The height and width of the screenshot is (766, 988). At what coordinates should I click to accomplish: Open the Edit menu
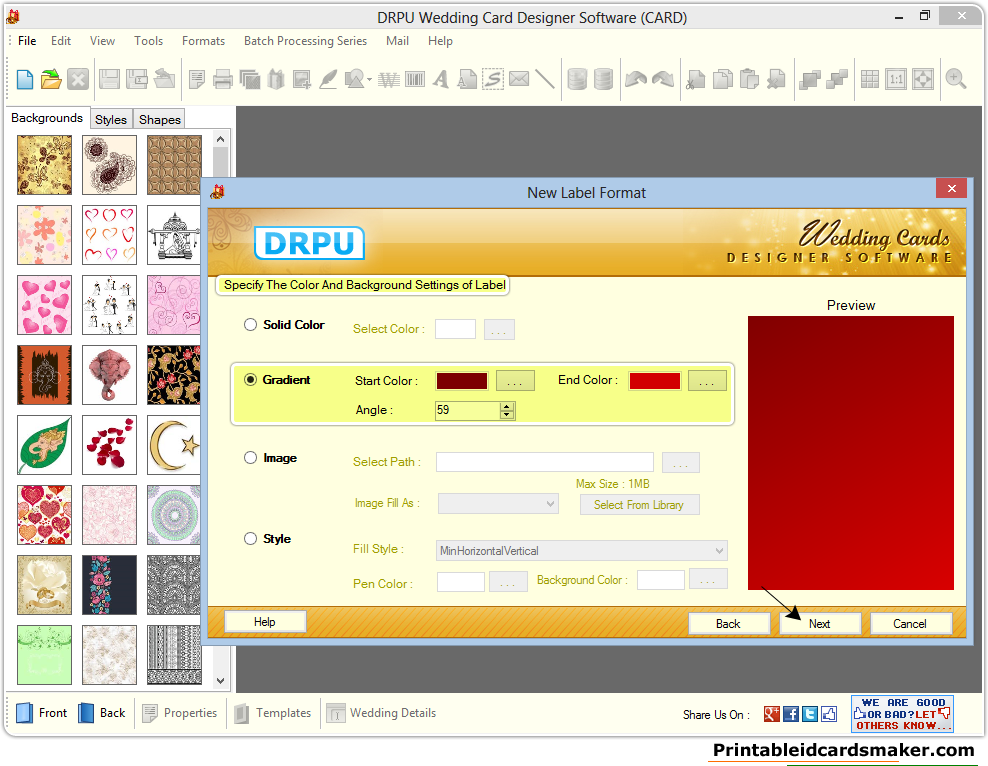[61, 41]
